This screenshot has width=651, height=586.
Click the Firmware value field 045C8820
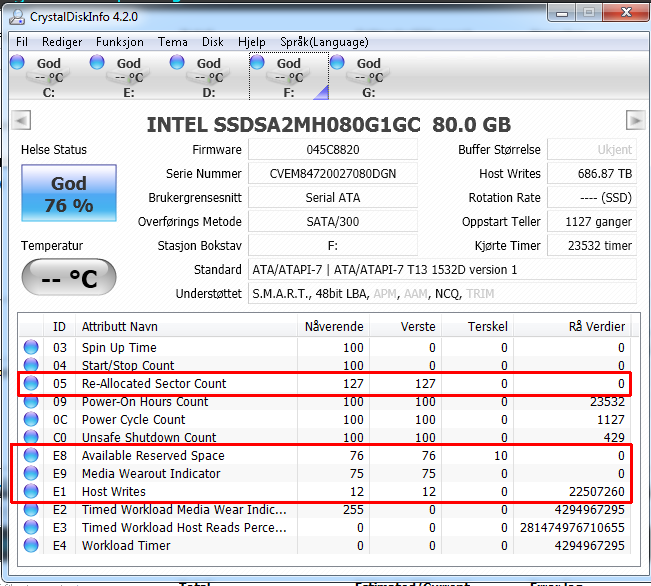(x=333, y=150)
